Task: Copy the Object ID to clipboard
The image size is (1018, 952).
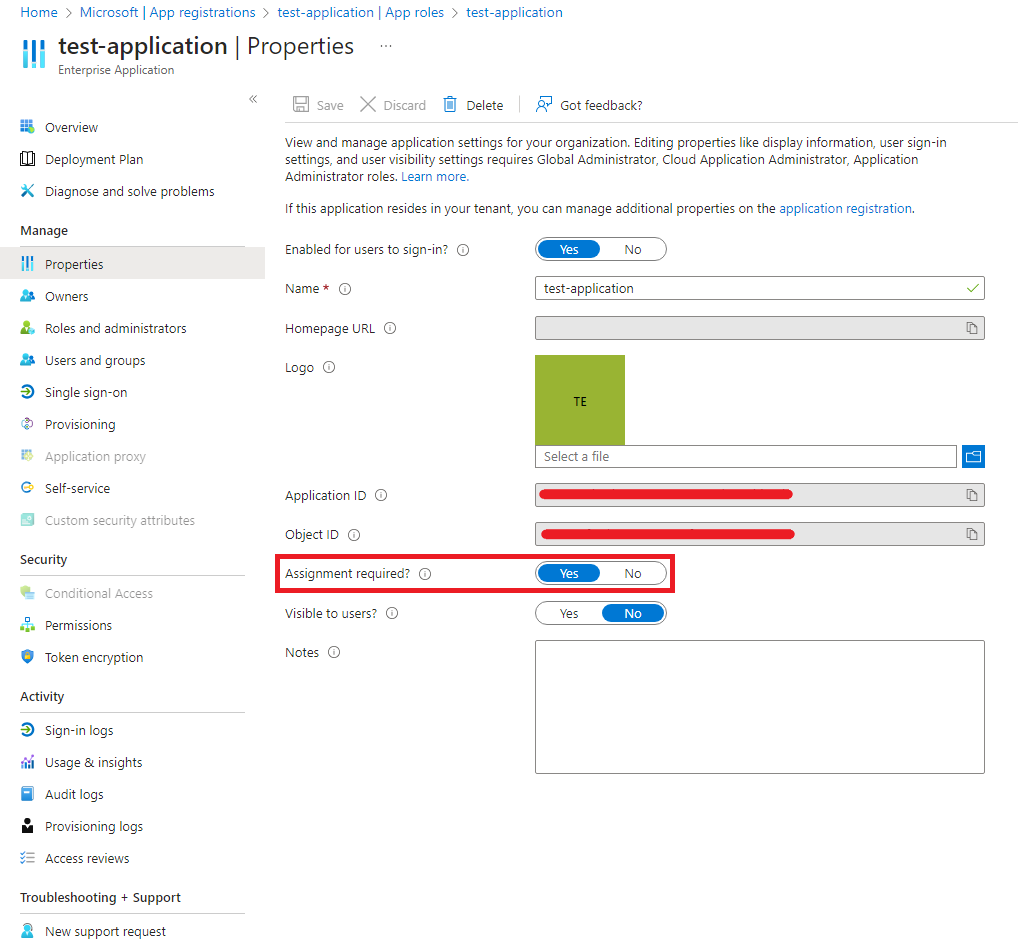Action: click(971, 534)
